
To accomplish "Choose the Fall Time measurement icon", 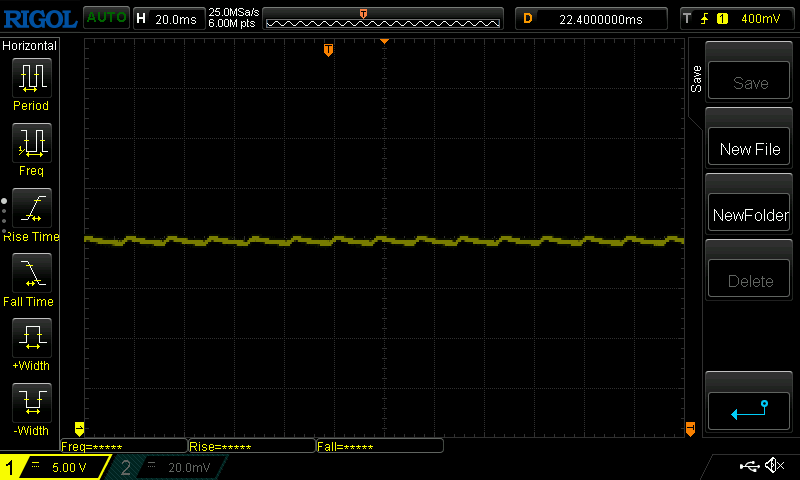I will pyautogui.click(x=30, y=273).
